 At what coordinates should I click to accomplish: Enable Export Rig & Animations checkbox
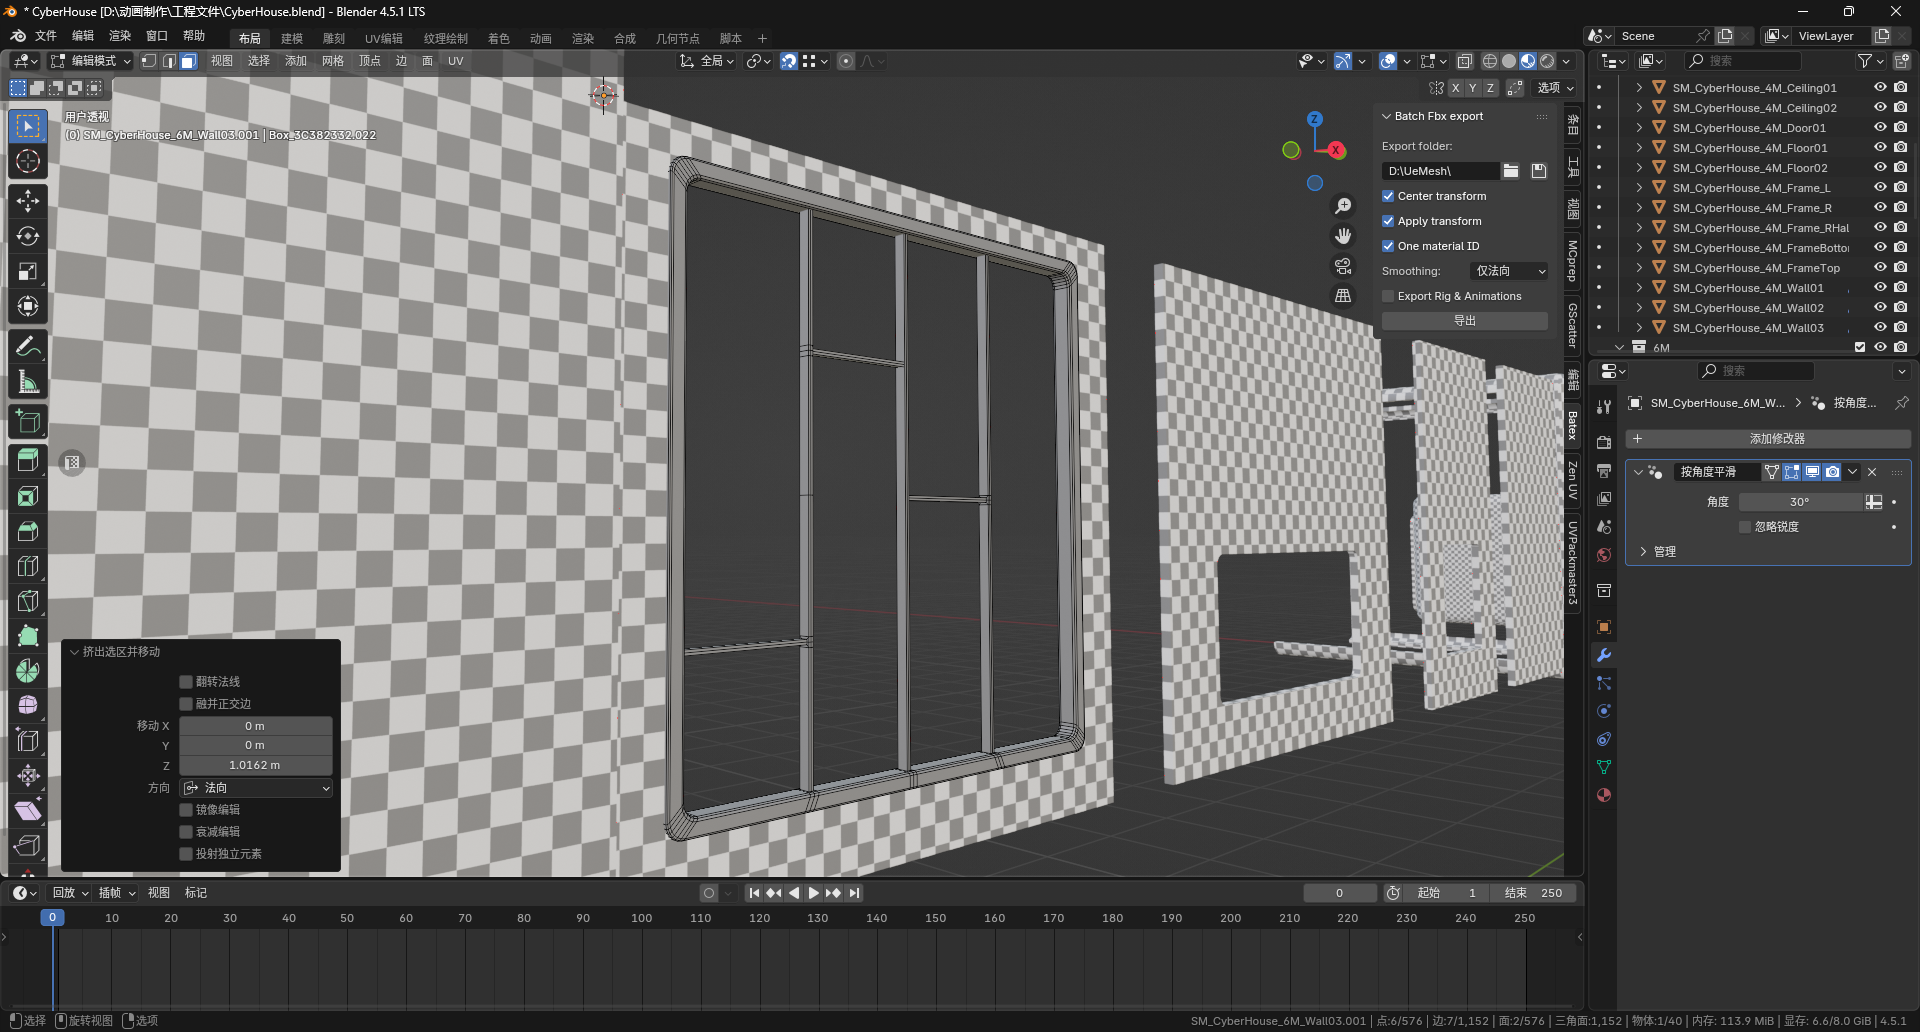(1388, 296)
